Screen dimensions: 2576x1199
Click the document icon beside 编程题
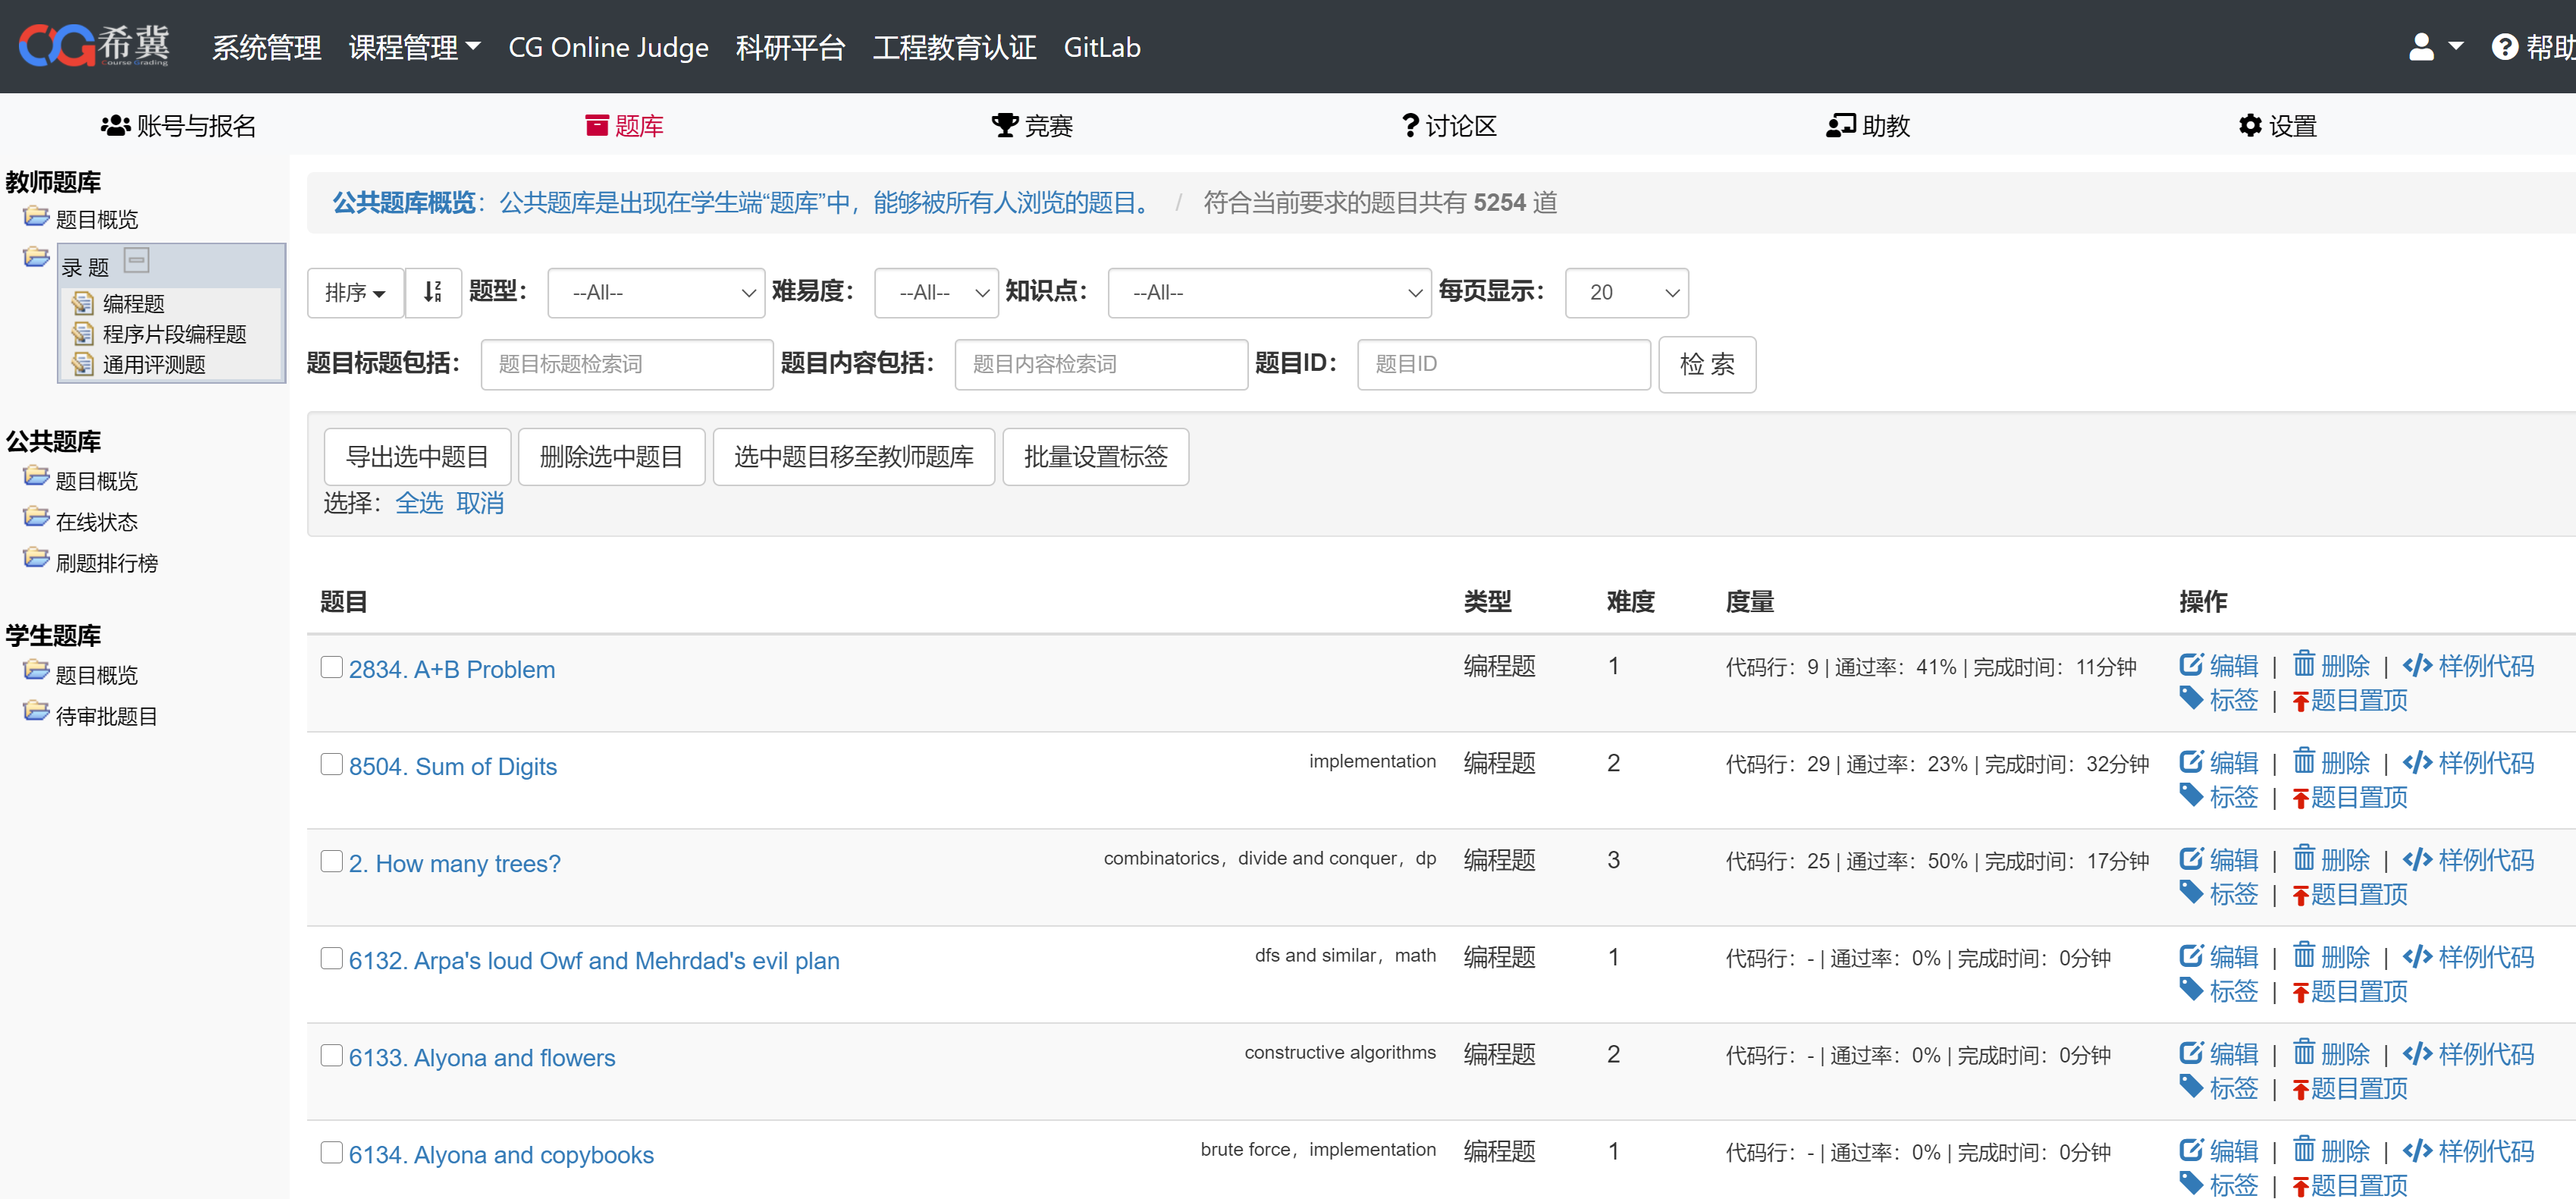[83, 303]
